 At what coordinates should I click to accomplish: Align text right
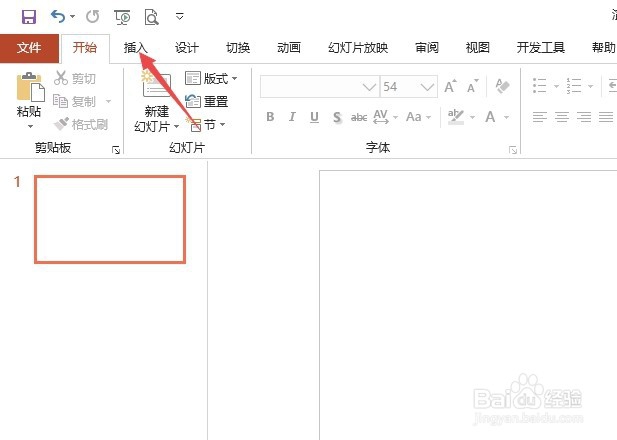coord(584,117)
